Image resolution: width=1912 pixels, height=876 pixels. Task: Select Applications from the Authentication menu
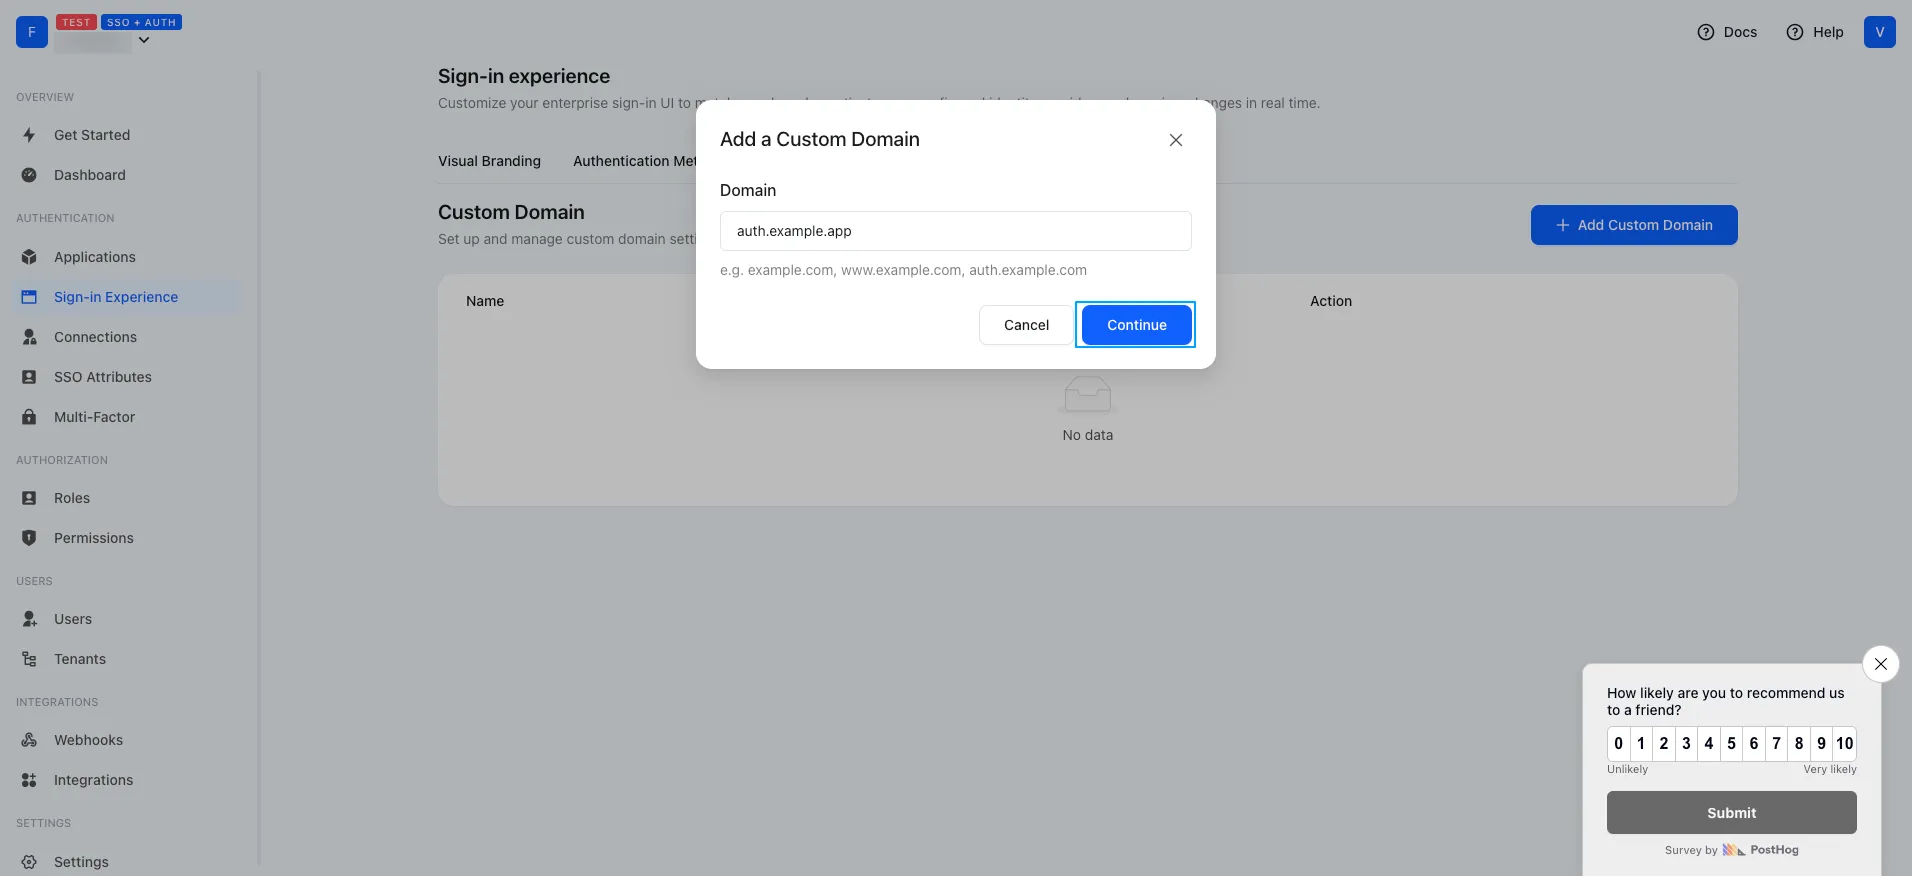click(x=94, y=257)
